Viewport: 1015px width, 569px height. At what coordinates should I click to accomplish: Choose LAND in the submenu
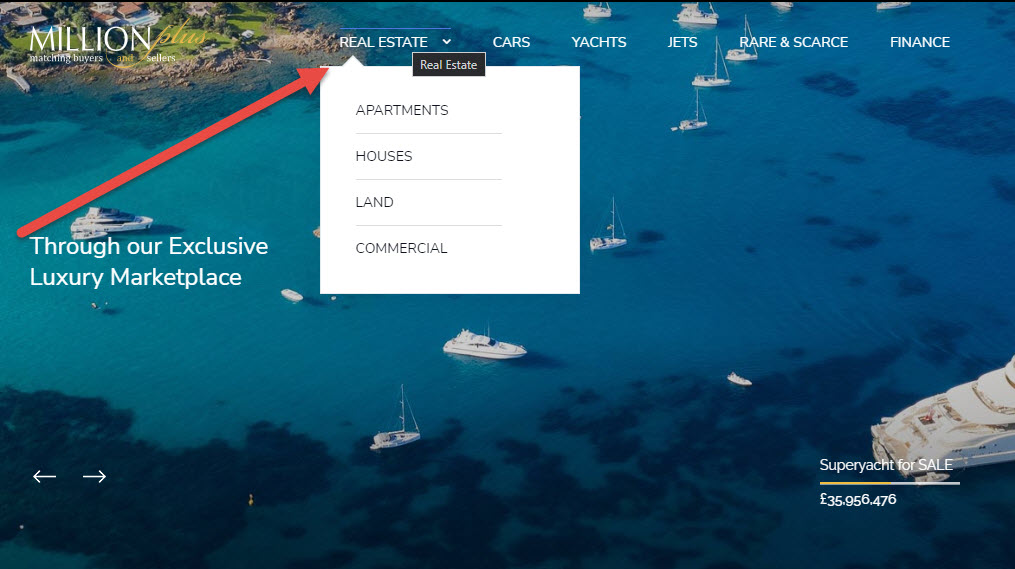374,202
